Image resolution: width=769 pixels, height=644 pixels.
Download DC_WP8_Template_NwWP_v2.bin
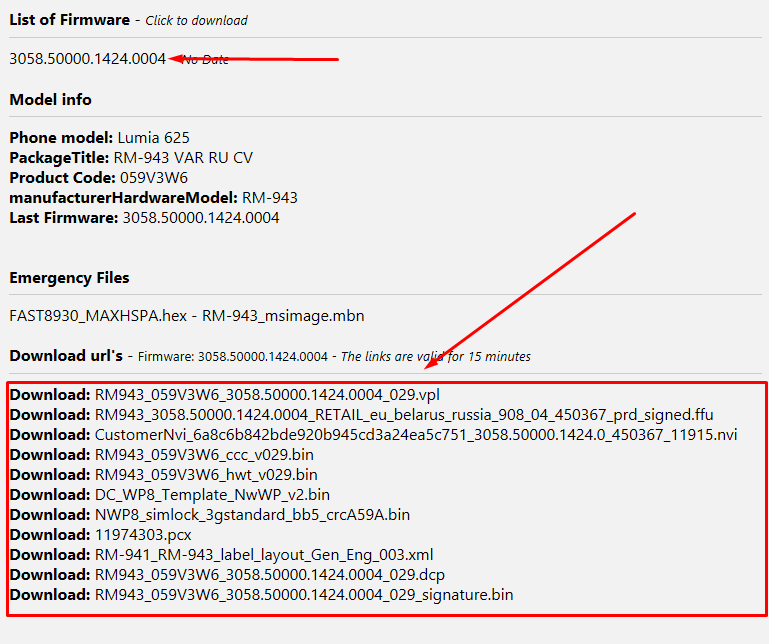pos(212,494)
